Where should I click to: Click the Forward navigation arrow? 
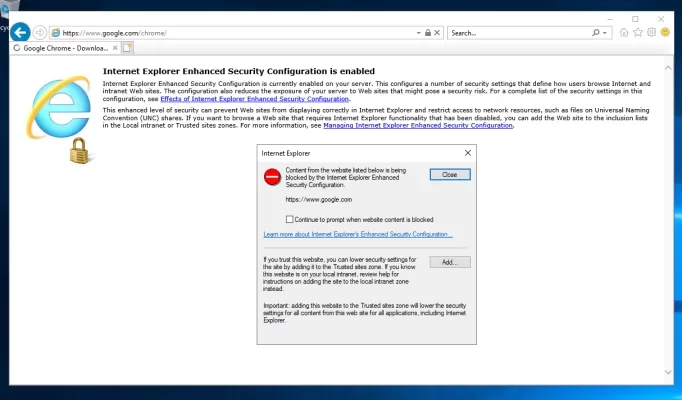click(x=41, y=32)
